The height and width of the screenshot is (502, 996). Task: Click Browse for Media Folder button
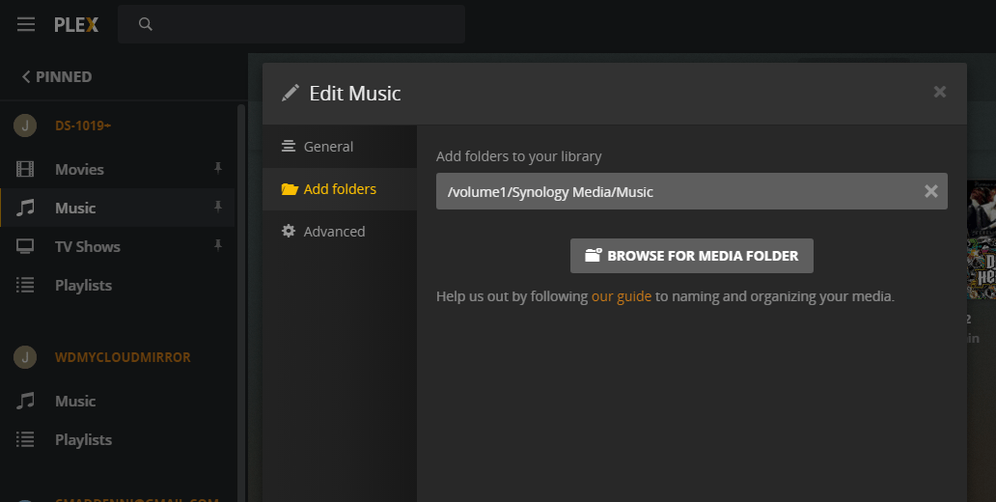(x=692, y=256)
